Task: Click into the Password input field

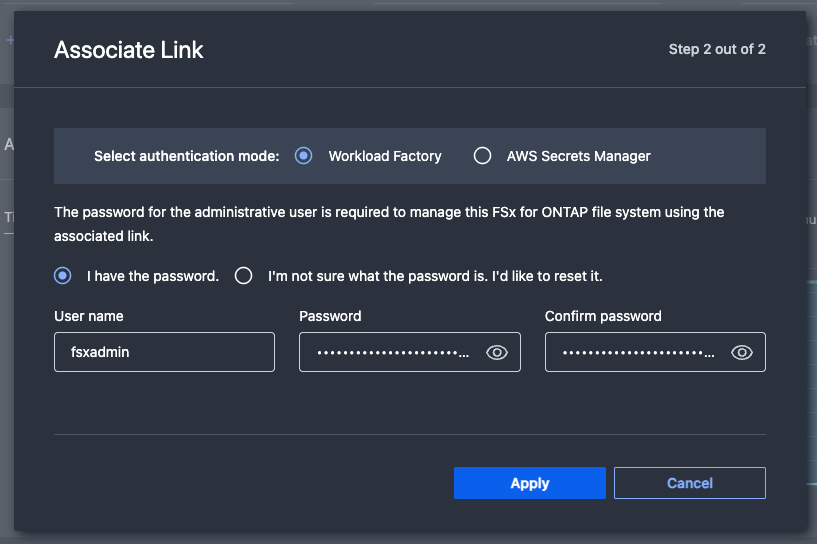Action: point(410,352)
